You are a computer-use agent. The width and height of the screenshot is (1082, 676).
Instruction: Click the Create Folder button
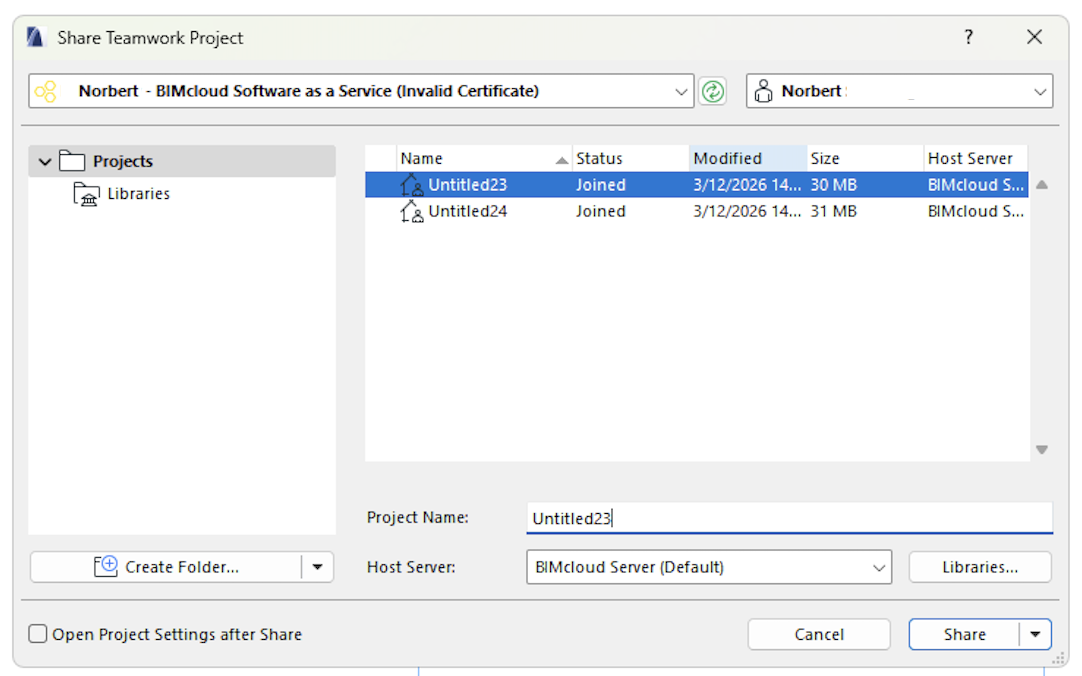(x=166, y=567)
